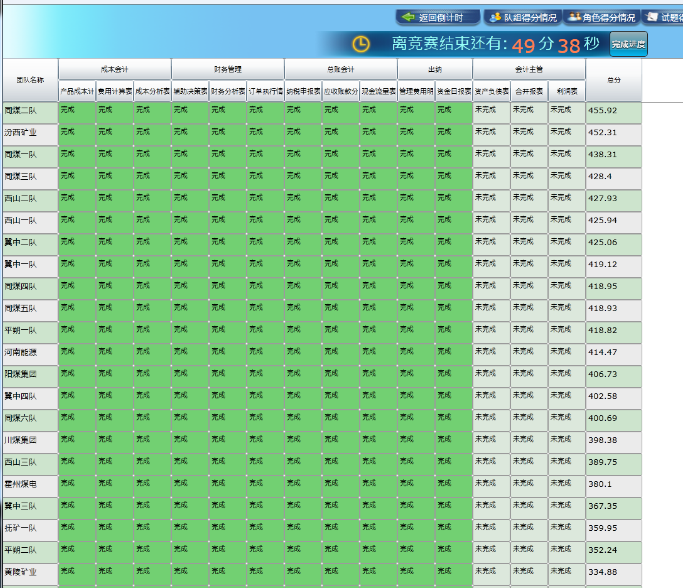Image resolution: width=683 pixels, height=588 pixels.
Task: Click the orange clock icon beside the countdown
Action: click(361, 44)
